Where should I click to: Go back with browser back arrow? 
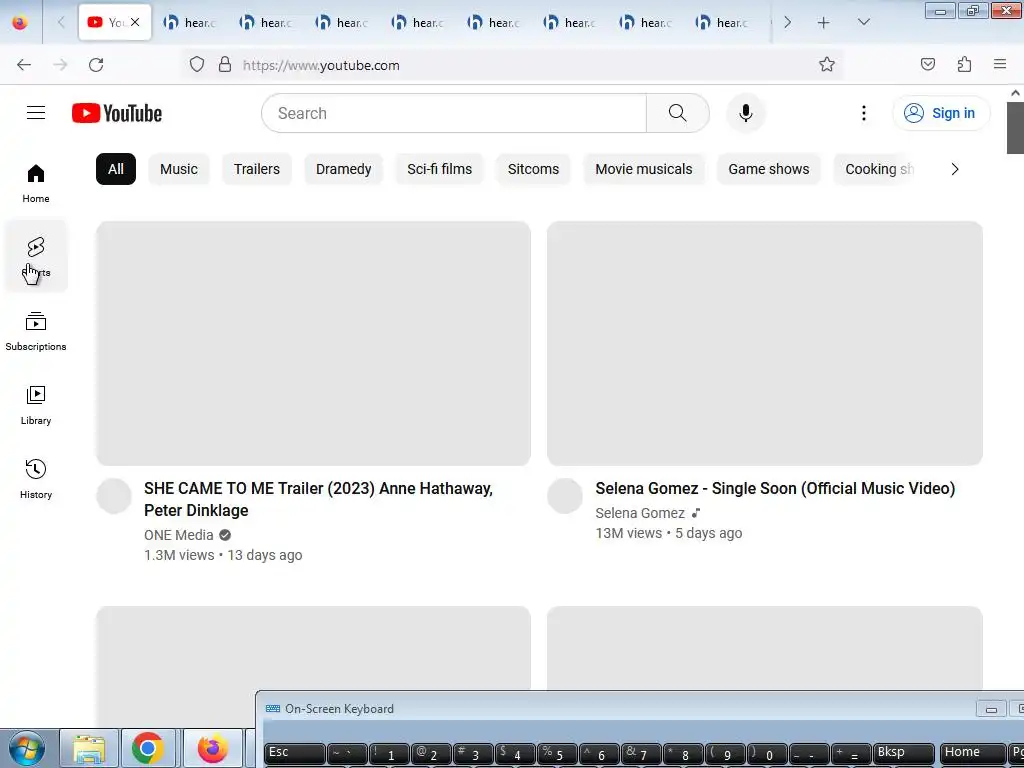tap(24, 65)
